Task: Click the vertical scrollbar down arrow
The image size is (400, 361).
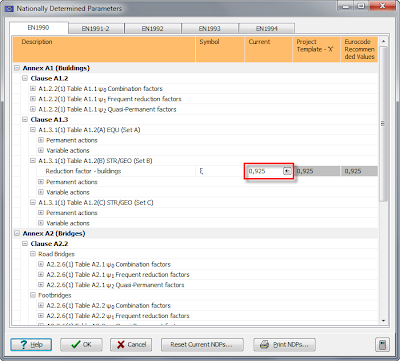Action: pyautogui.click(x=383, y=321)
